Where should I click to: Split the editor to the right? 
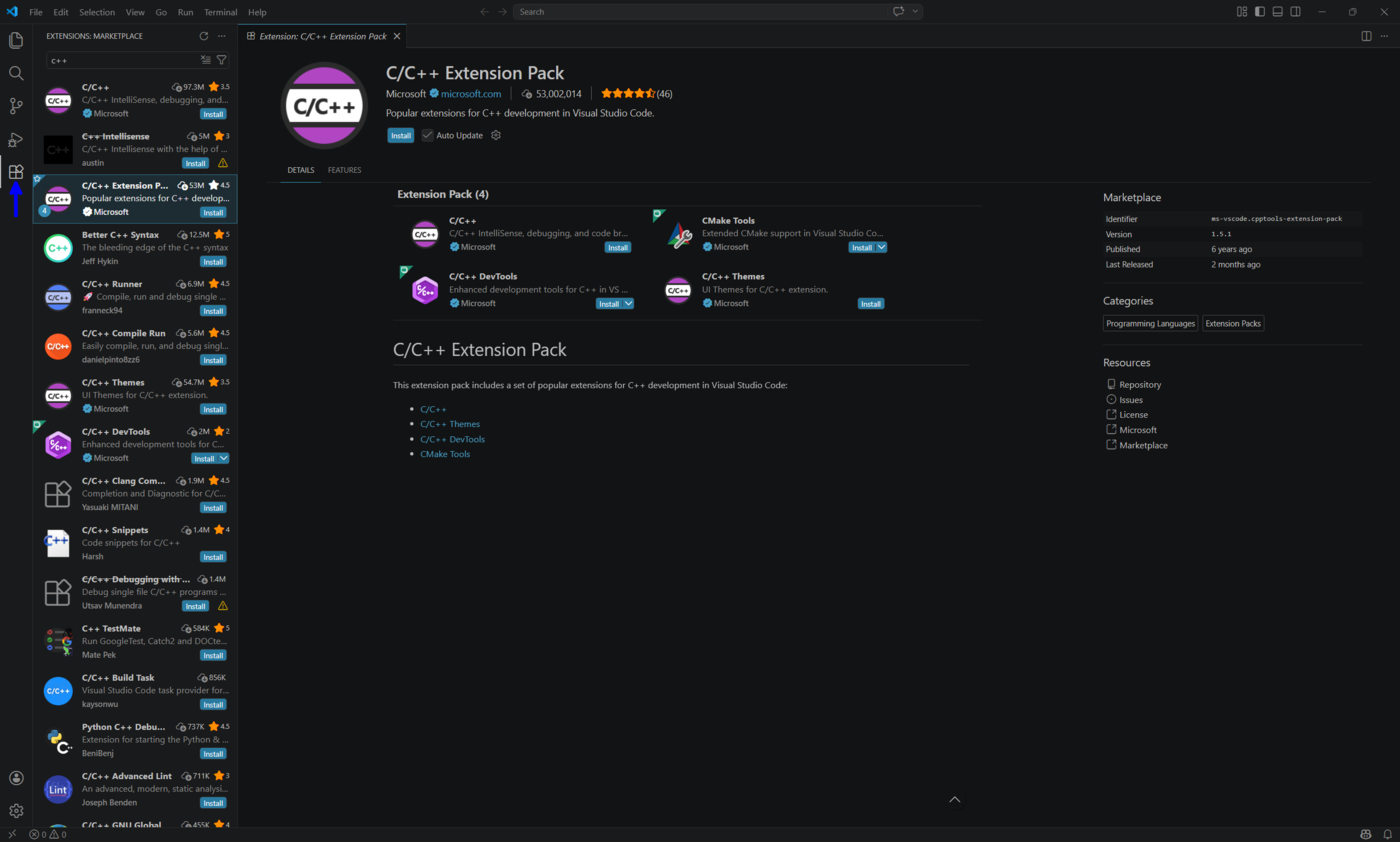pos(1366,35)
